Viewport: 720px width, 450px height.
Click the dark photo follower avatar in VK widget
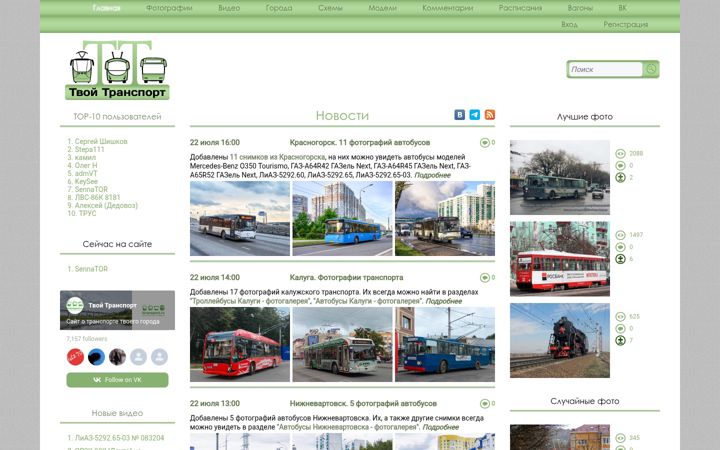click(118, 357)
